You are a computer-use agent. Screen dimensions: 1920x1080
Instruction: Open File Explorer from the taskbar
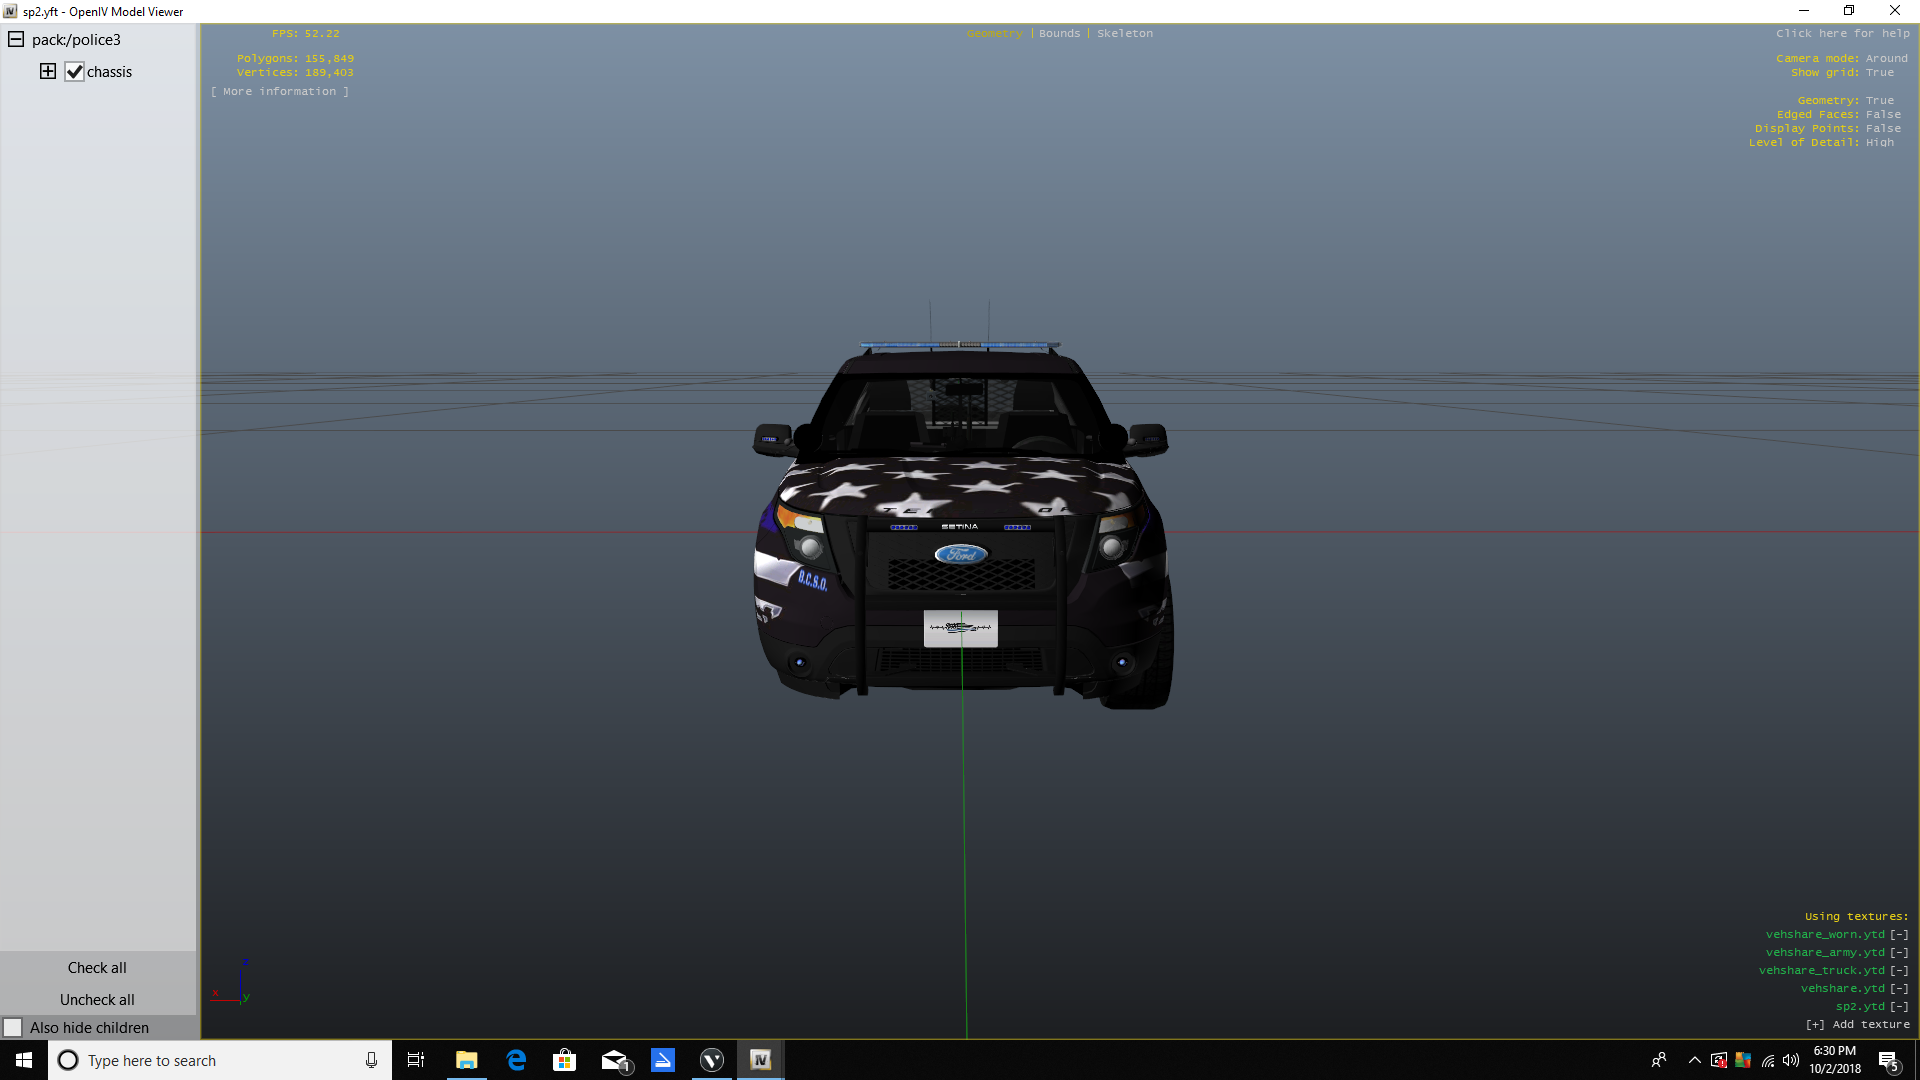click(x=466, y=1060)
